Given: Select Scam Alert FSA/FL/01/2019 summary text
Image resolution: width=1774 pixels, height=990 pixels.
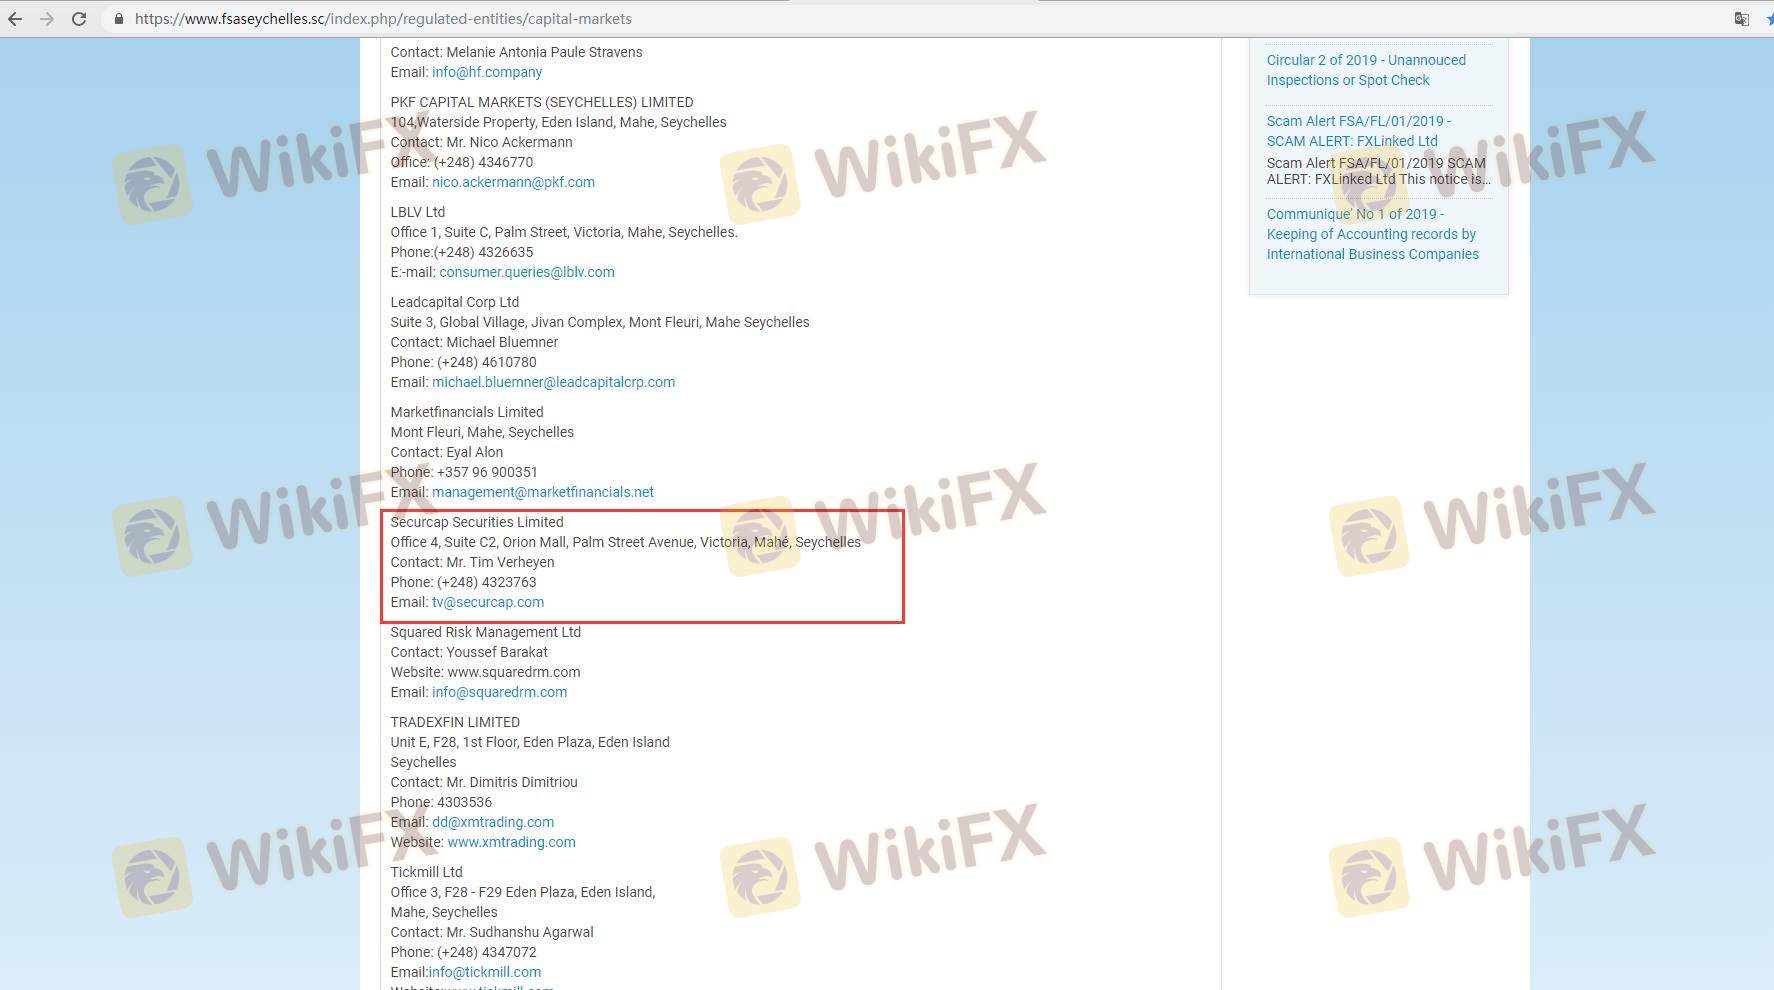Looking at the screenshot, I should (x=1378, y=171).
